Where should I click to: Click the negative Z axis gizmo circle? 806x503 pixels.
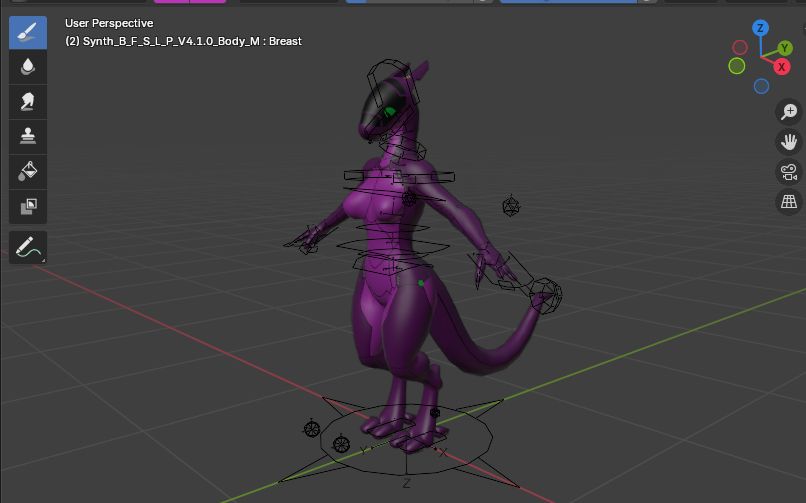point(761,86)
